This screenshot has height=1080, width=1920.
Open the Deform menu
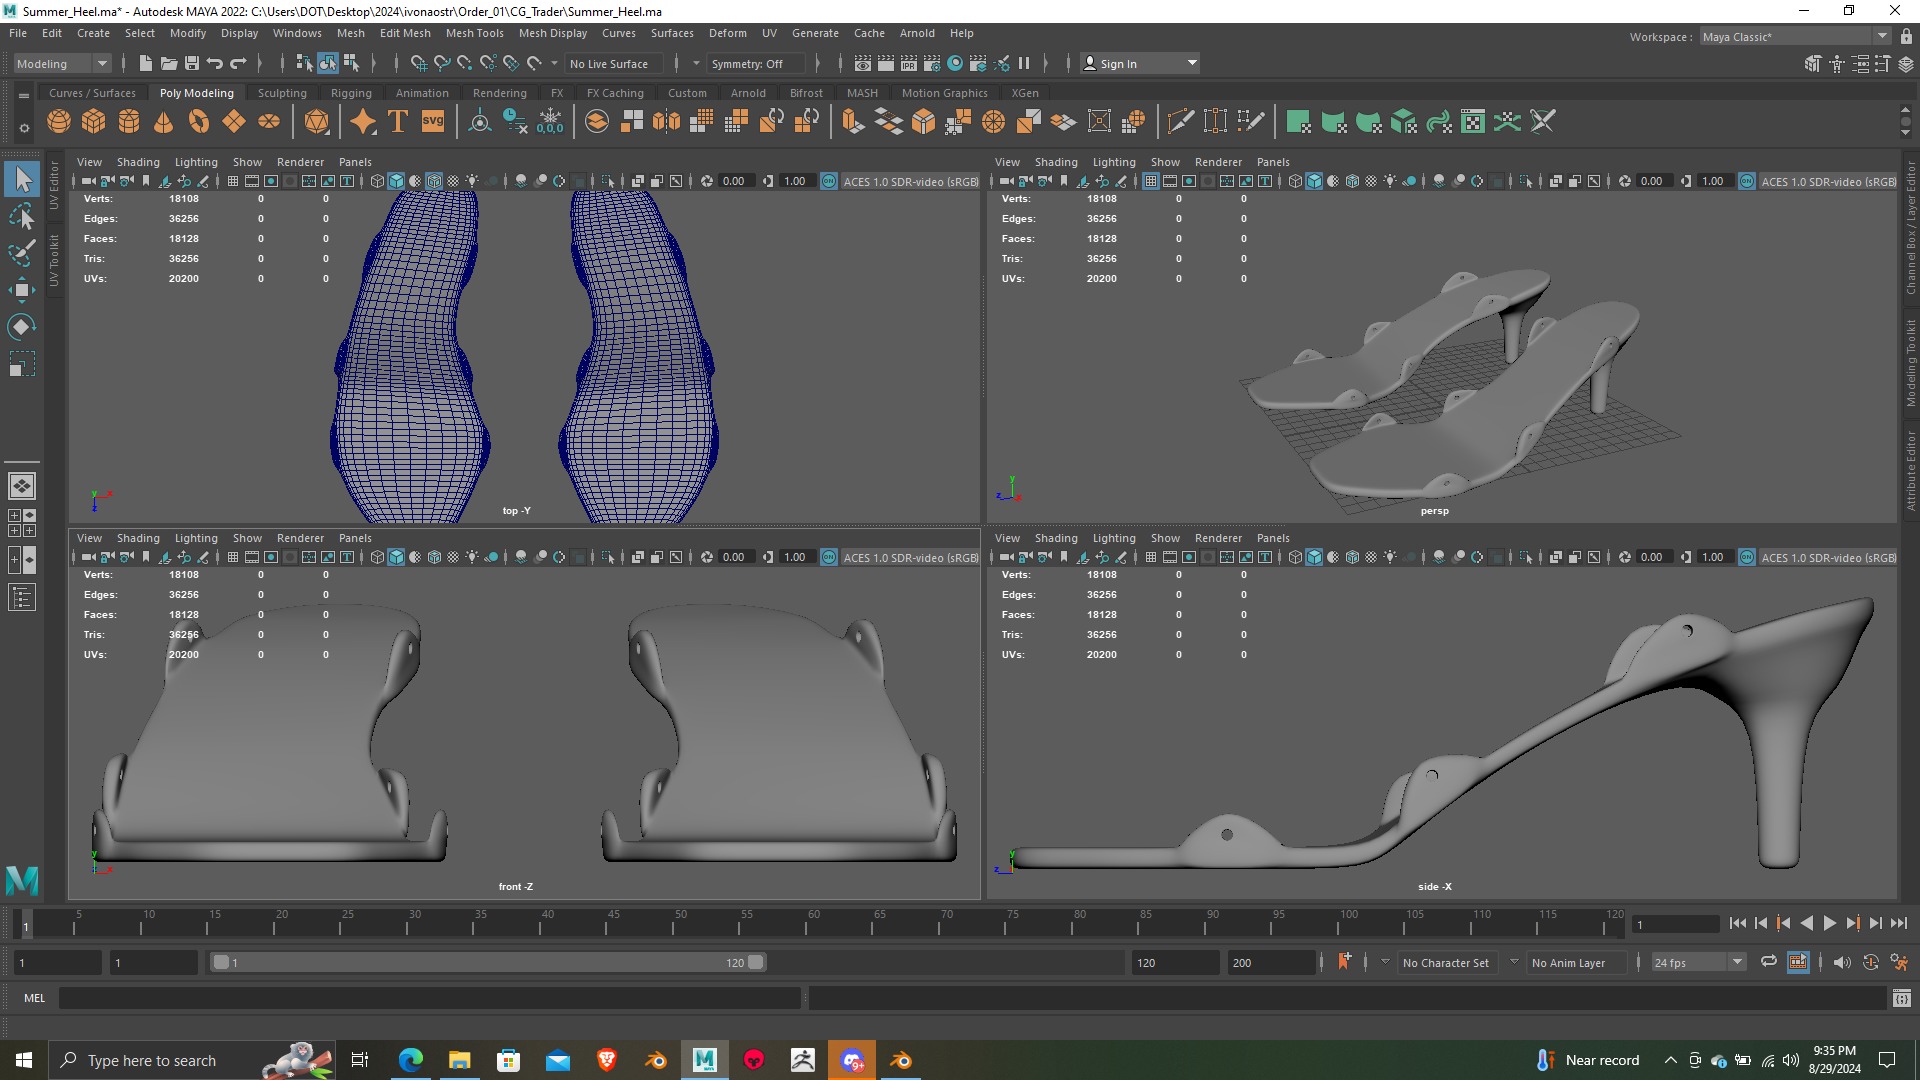(727, 33)
